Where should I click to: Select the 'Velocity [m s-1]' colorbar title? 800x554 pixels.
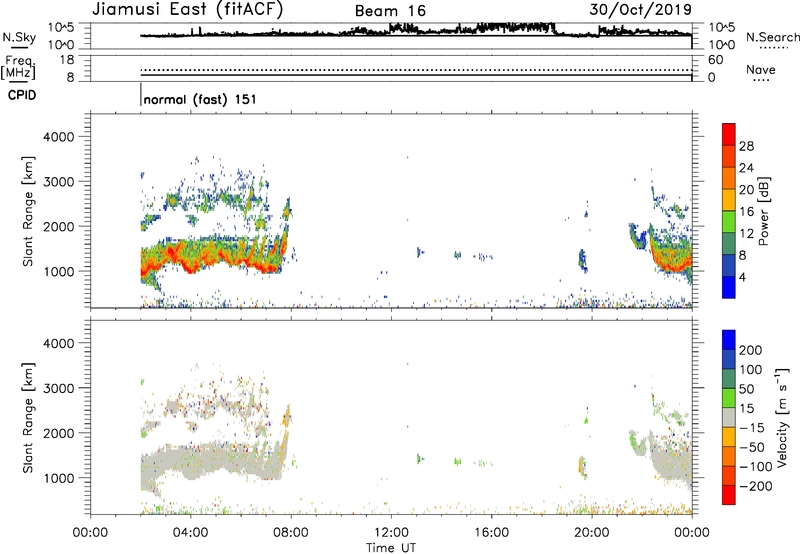coord(782,417)
